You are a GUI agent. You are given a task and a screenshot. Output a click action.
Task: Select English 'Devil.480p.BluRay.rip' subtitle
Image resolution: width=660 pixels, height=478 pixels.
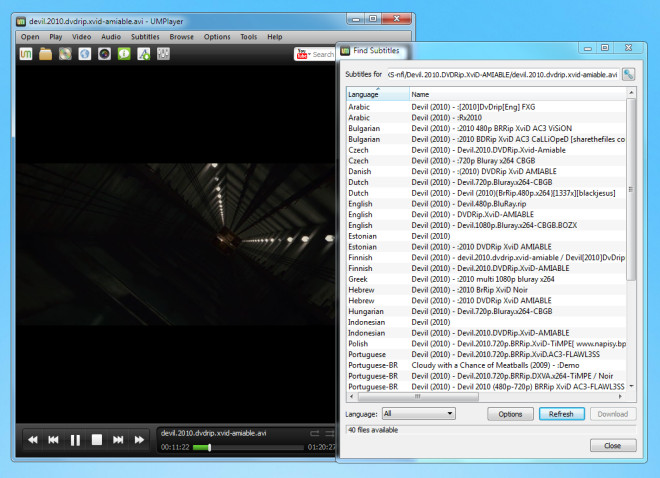486,204
